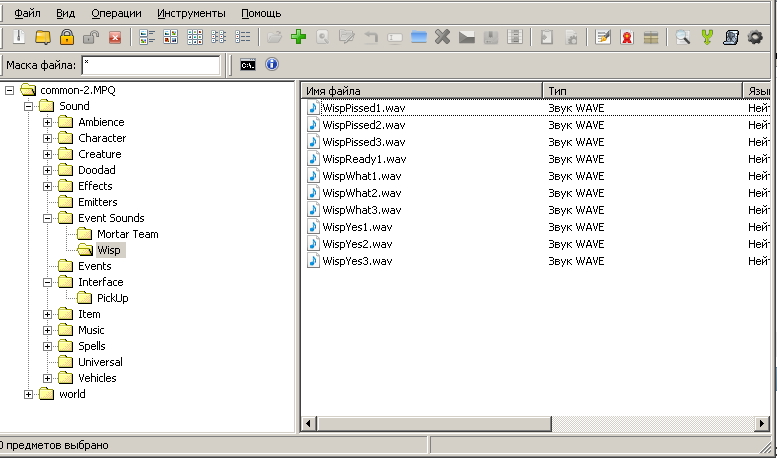Select the file WispWhat3.wav

click(362, 210)
